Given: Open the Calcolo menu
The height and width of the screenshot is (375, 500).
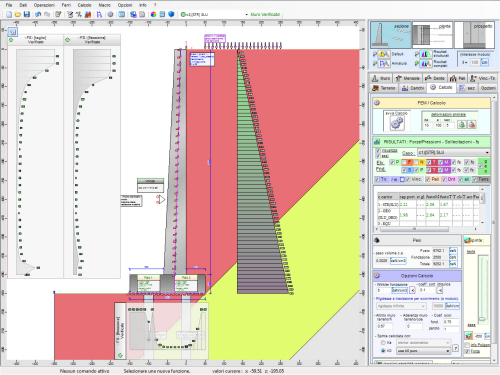Looking at the screenshot, I should click(x=84, y=5).
